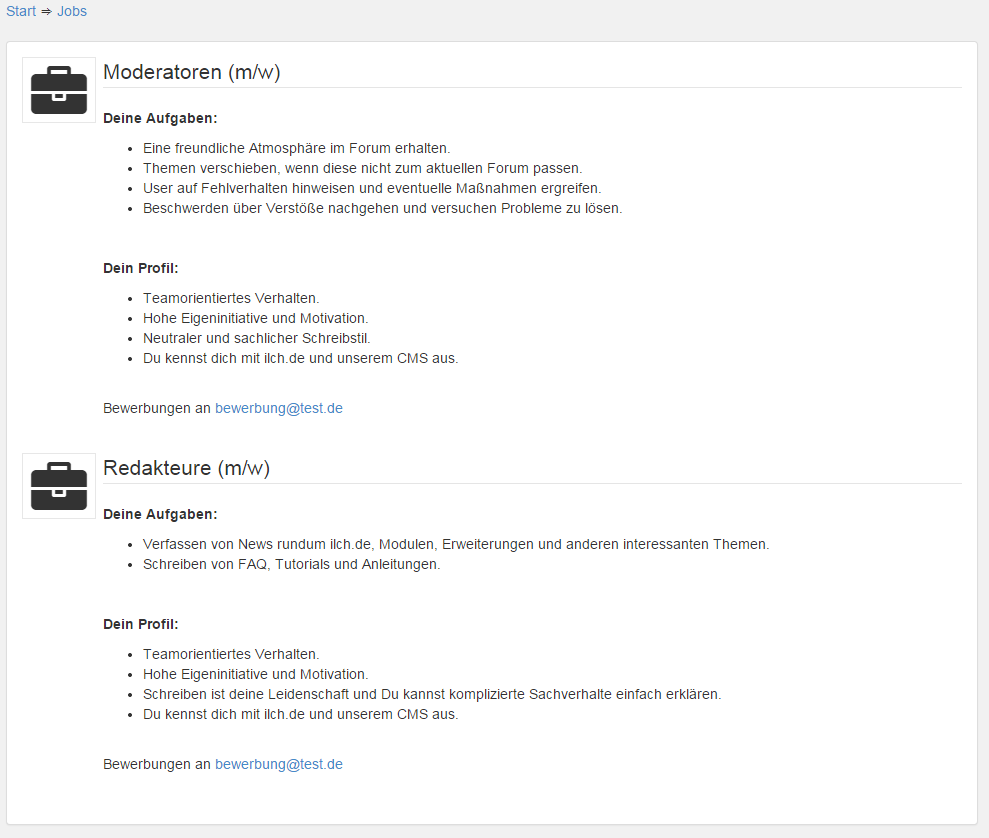Click Schreiben ist deine Leidenschaft item
This screenshot has width=989, height=838.
tap(432, 694)
